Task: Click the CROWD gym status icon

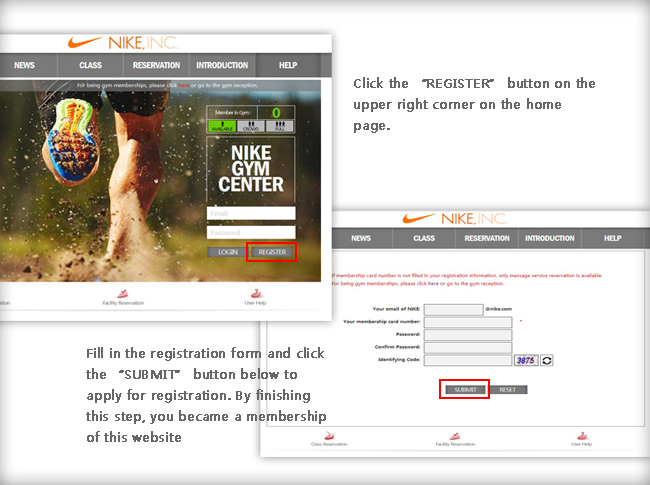Action: point(251,126)
